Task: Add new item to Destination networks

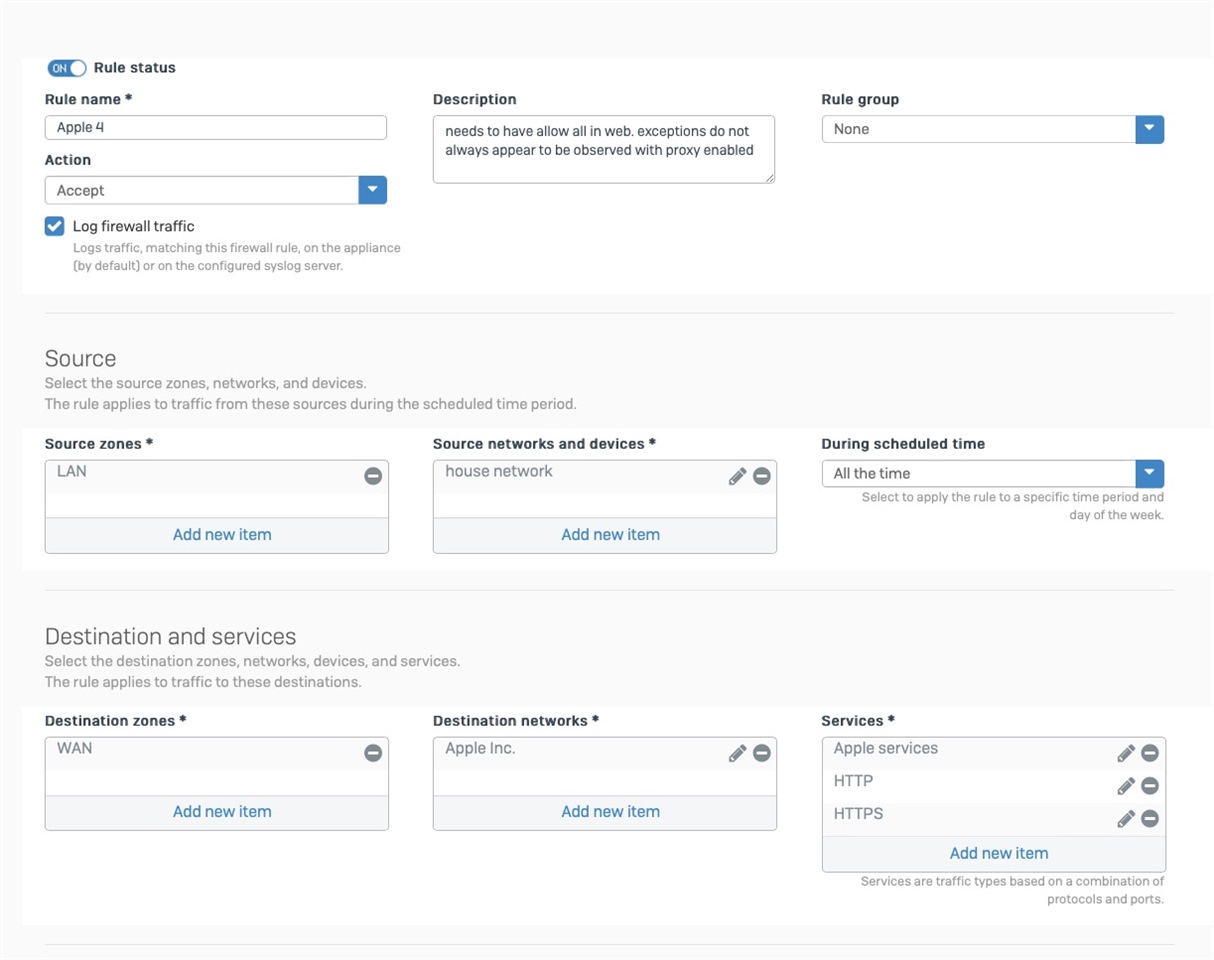Action: click(610, 811)
